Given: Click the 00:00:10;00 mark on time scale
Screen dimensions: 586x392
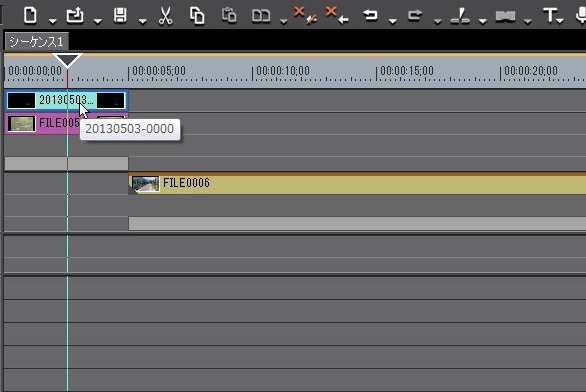Looking at the screenshot, I should (283, 71).
